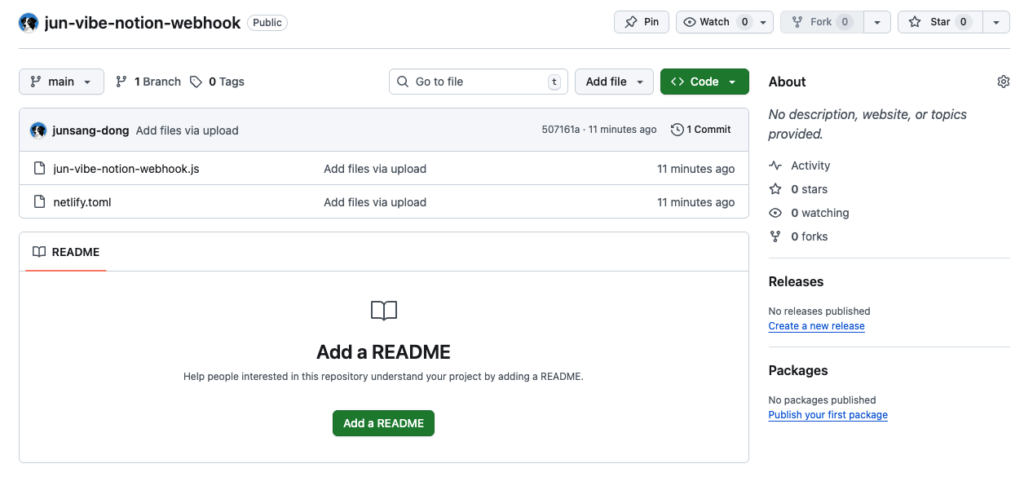Open the 0 watching link

[x=809, y=212]
